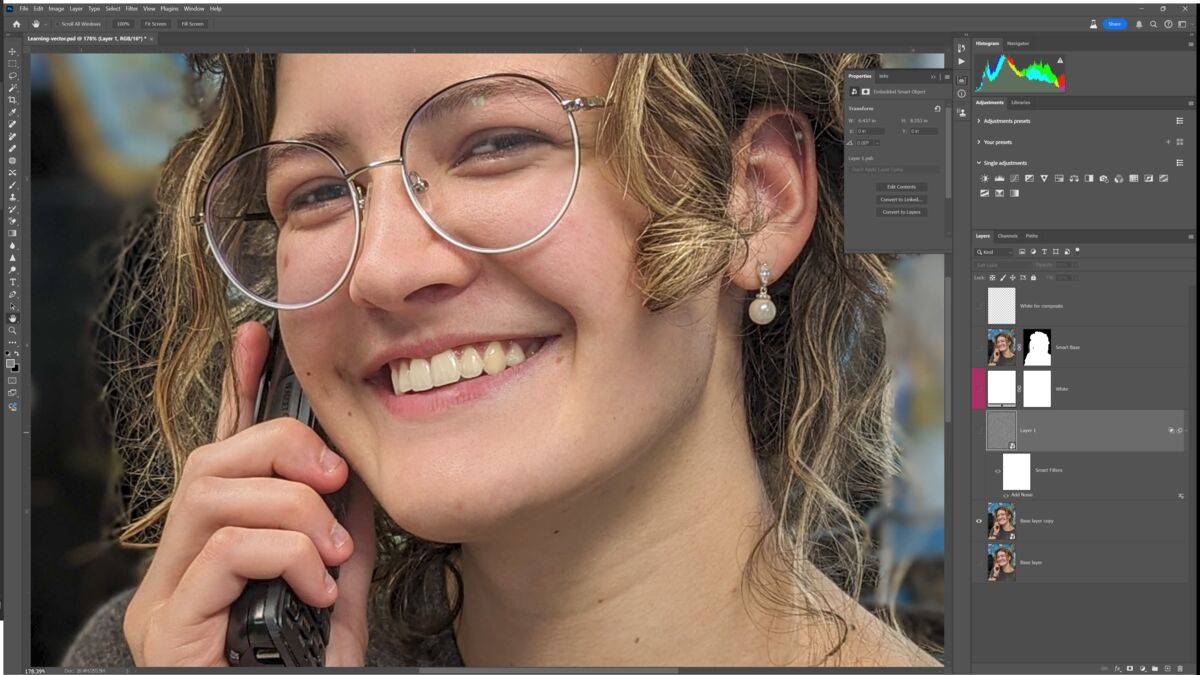Add a Levels adjustment from single adjustments

[999, 179]
